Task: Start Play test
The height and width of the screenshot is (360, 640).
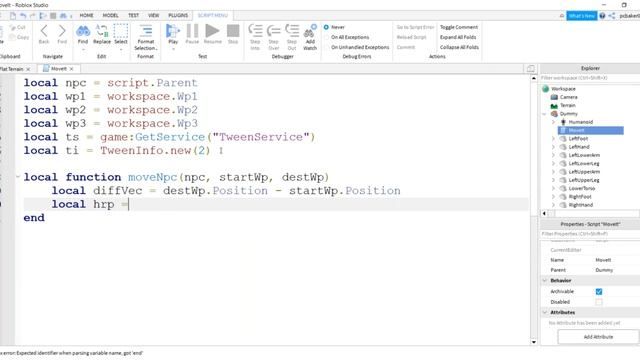Action: pyautogui.click(x=173, y=31)
